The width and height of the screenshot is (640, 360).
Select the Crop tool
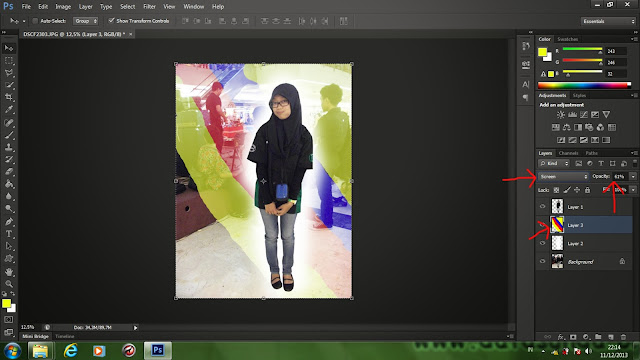point(9,97)
